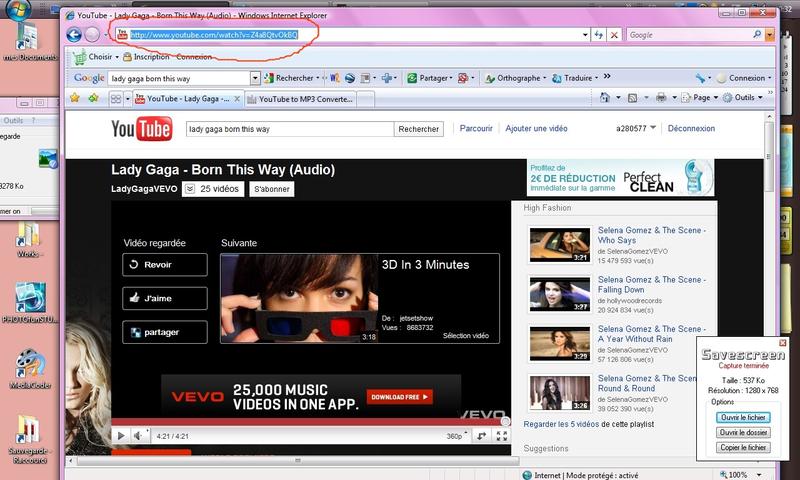Click the partager share button
Viewport: 800px width, 480px height.
click(164, 332)
